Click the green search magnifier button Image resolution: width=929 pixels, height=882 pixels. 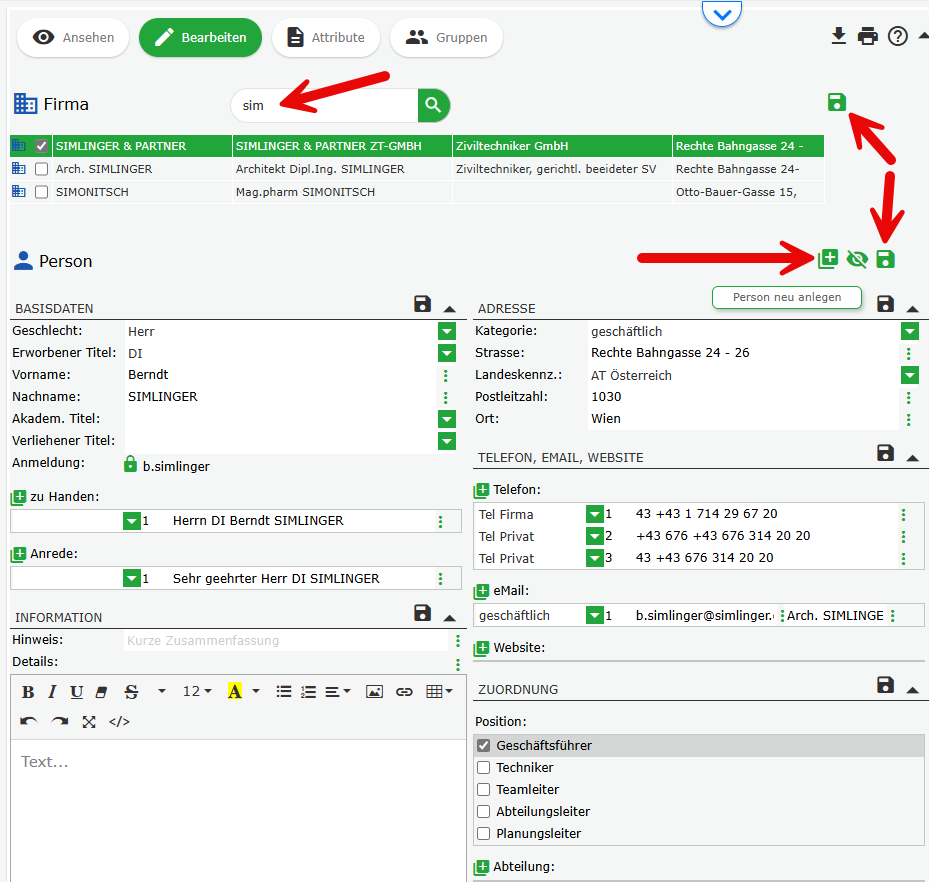pos(434,105)
